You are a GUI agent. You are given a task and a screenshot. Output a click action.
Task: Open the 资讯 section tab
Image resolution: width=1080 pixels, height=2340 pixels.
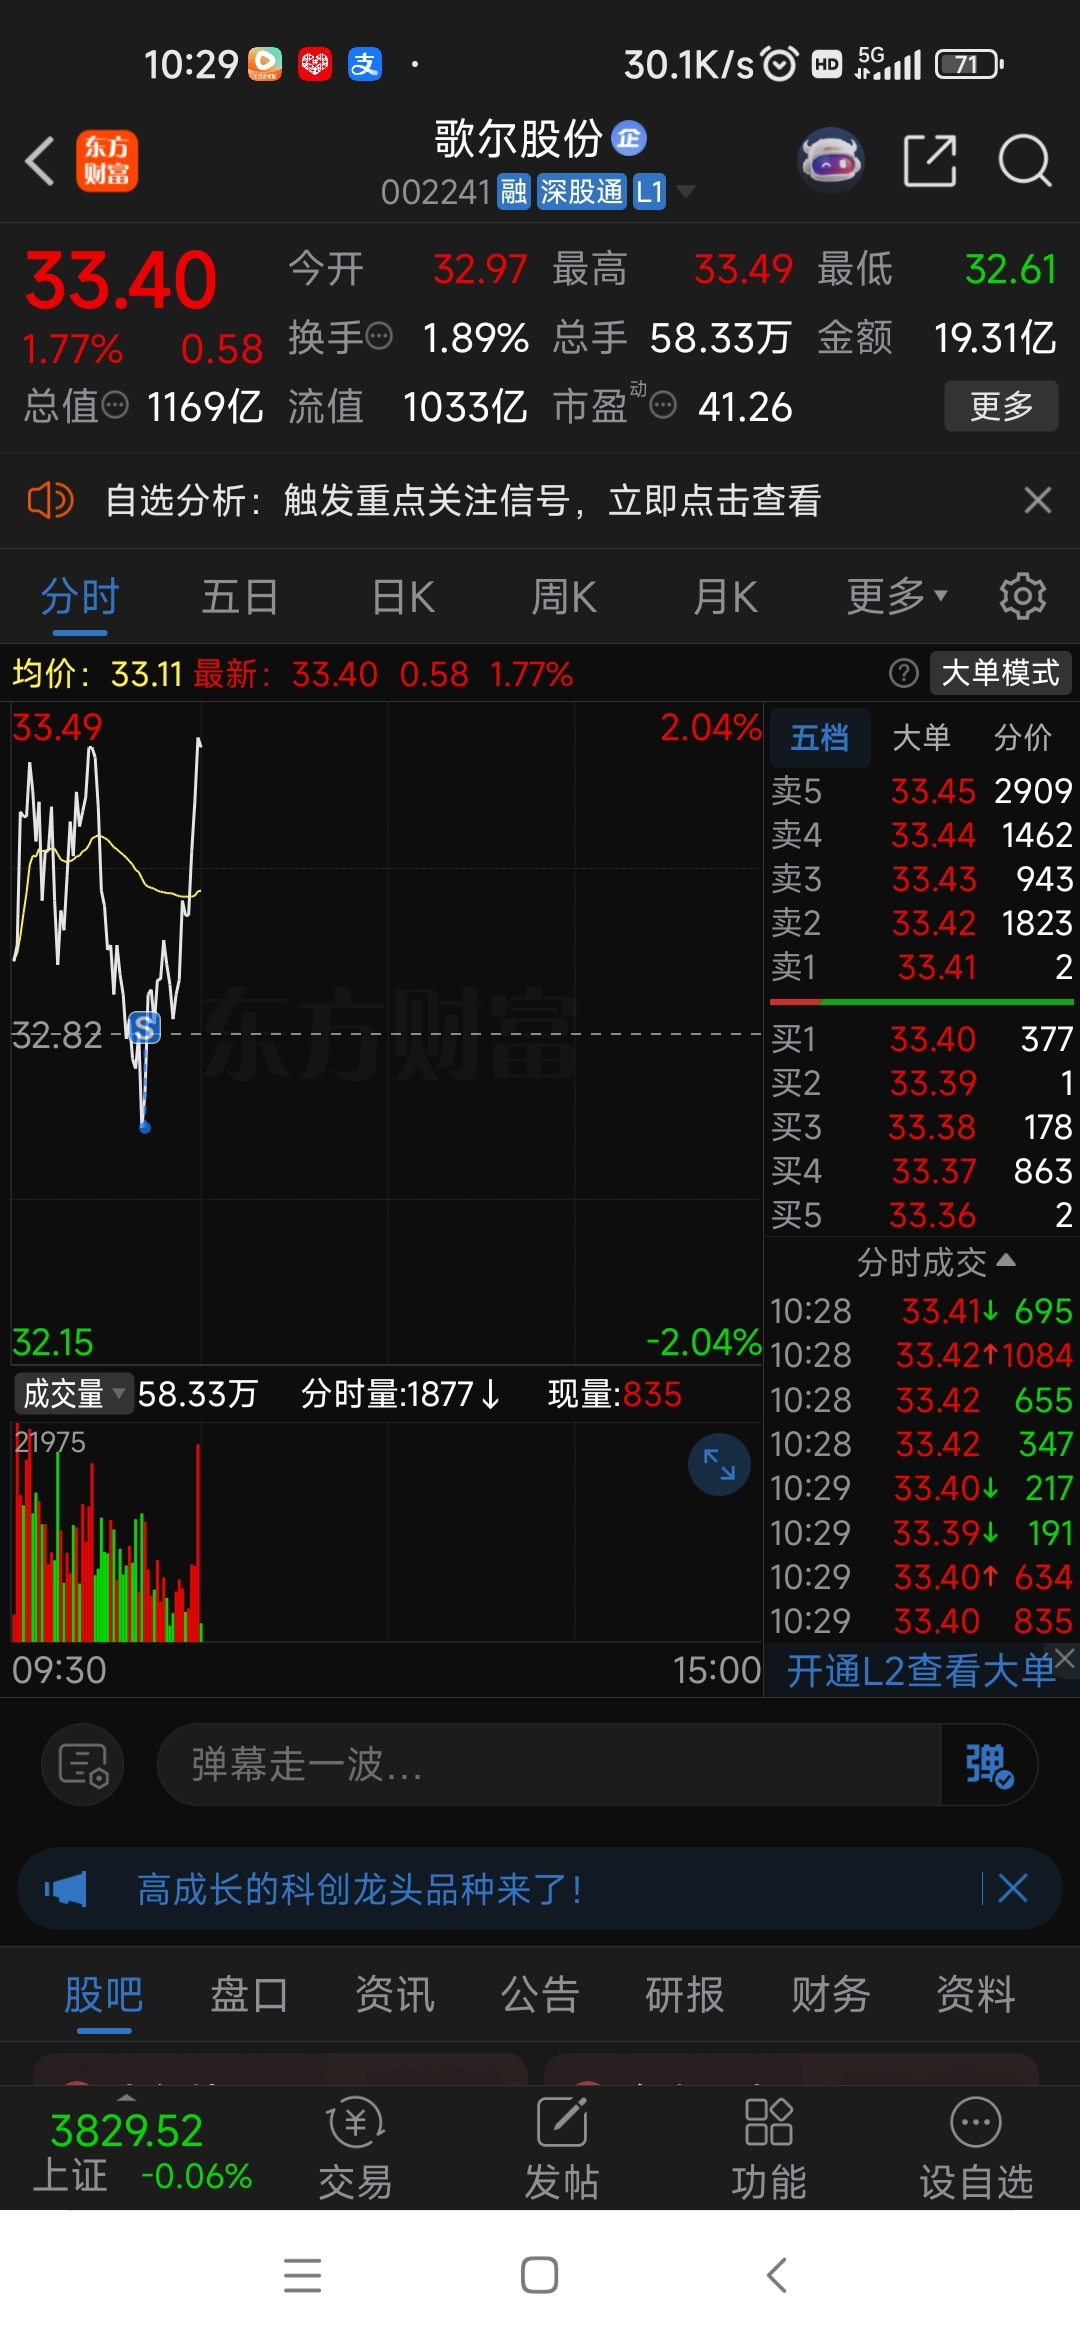point(395,1995)
